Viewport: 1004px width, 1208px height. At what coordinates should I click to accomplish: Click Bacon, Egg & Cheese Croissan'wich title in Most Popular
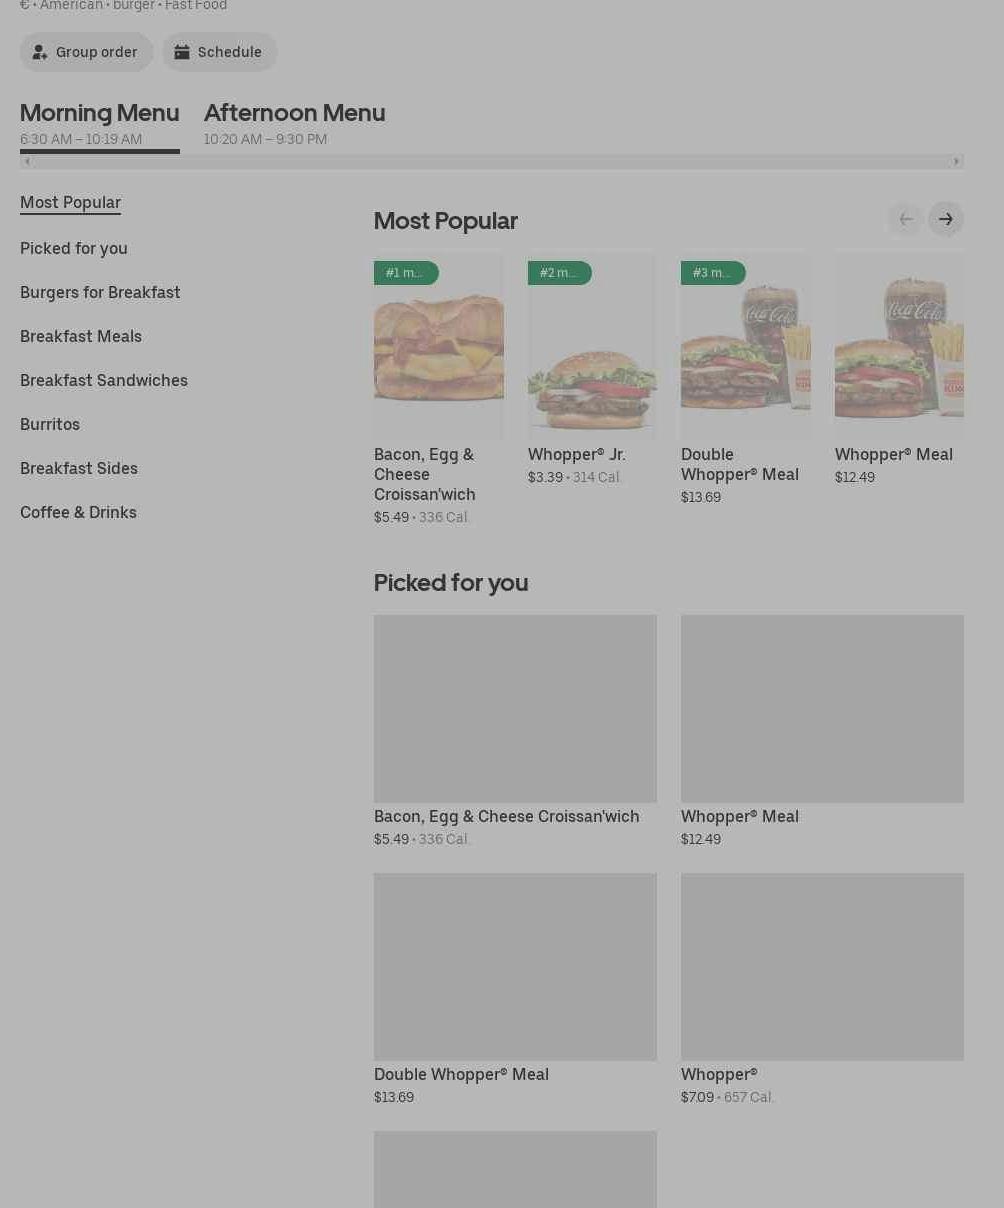[425, 474]
